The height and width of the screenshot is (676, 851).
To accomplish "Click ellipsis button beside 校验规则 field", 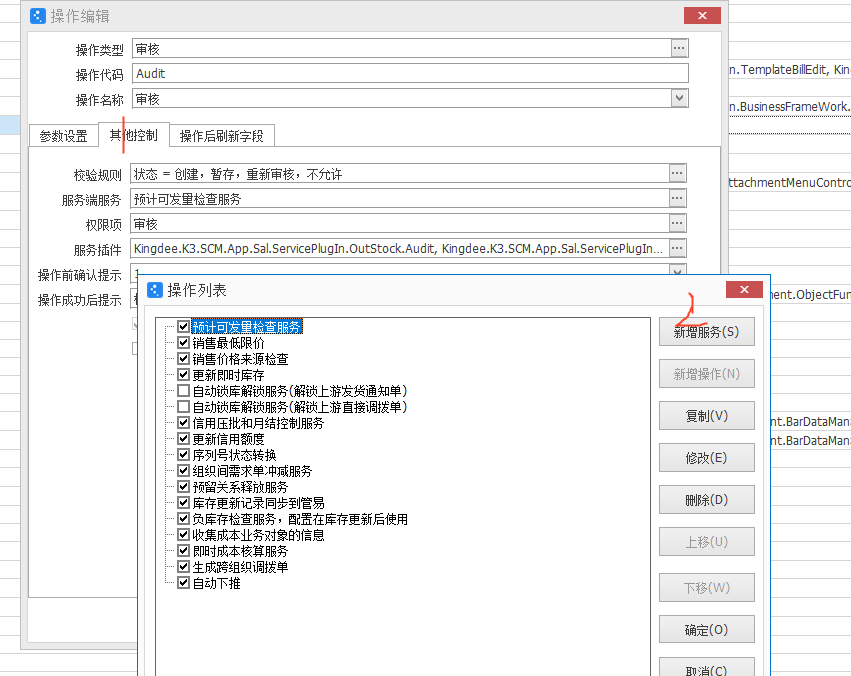I will (x=678, y=174).
